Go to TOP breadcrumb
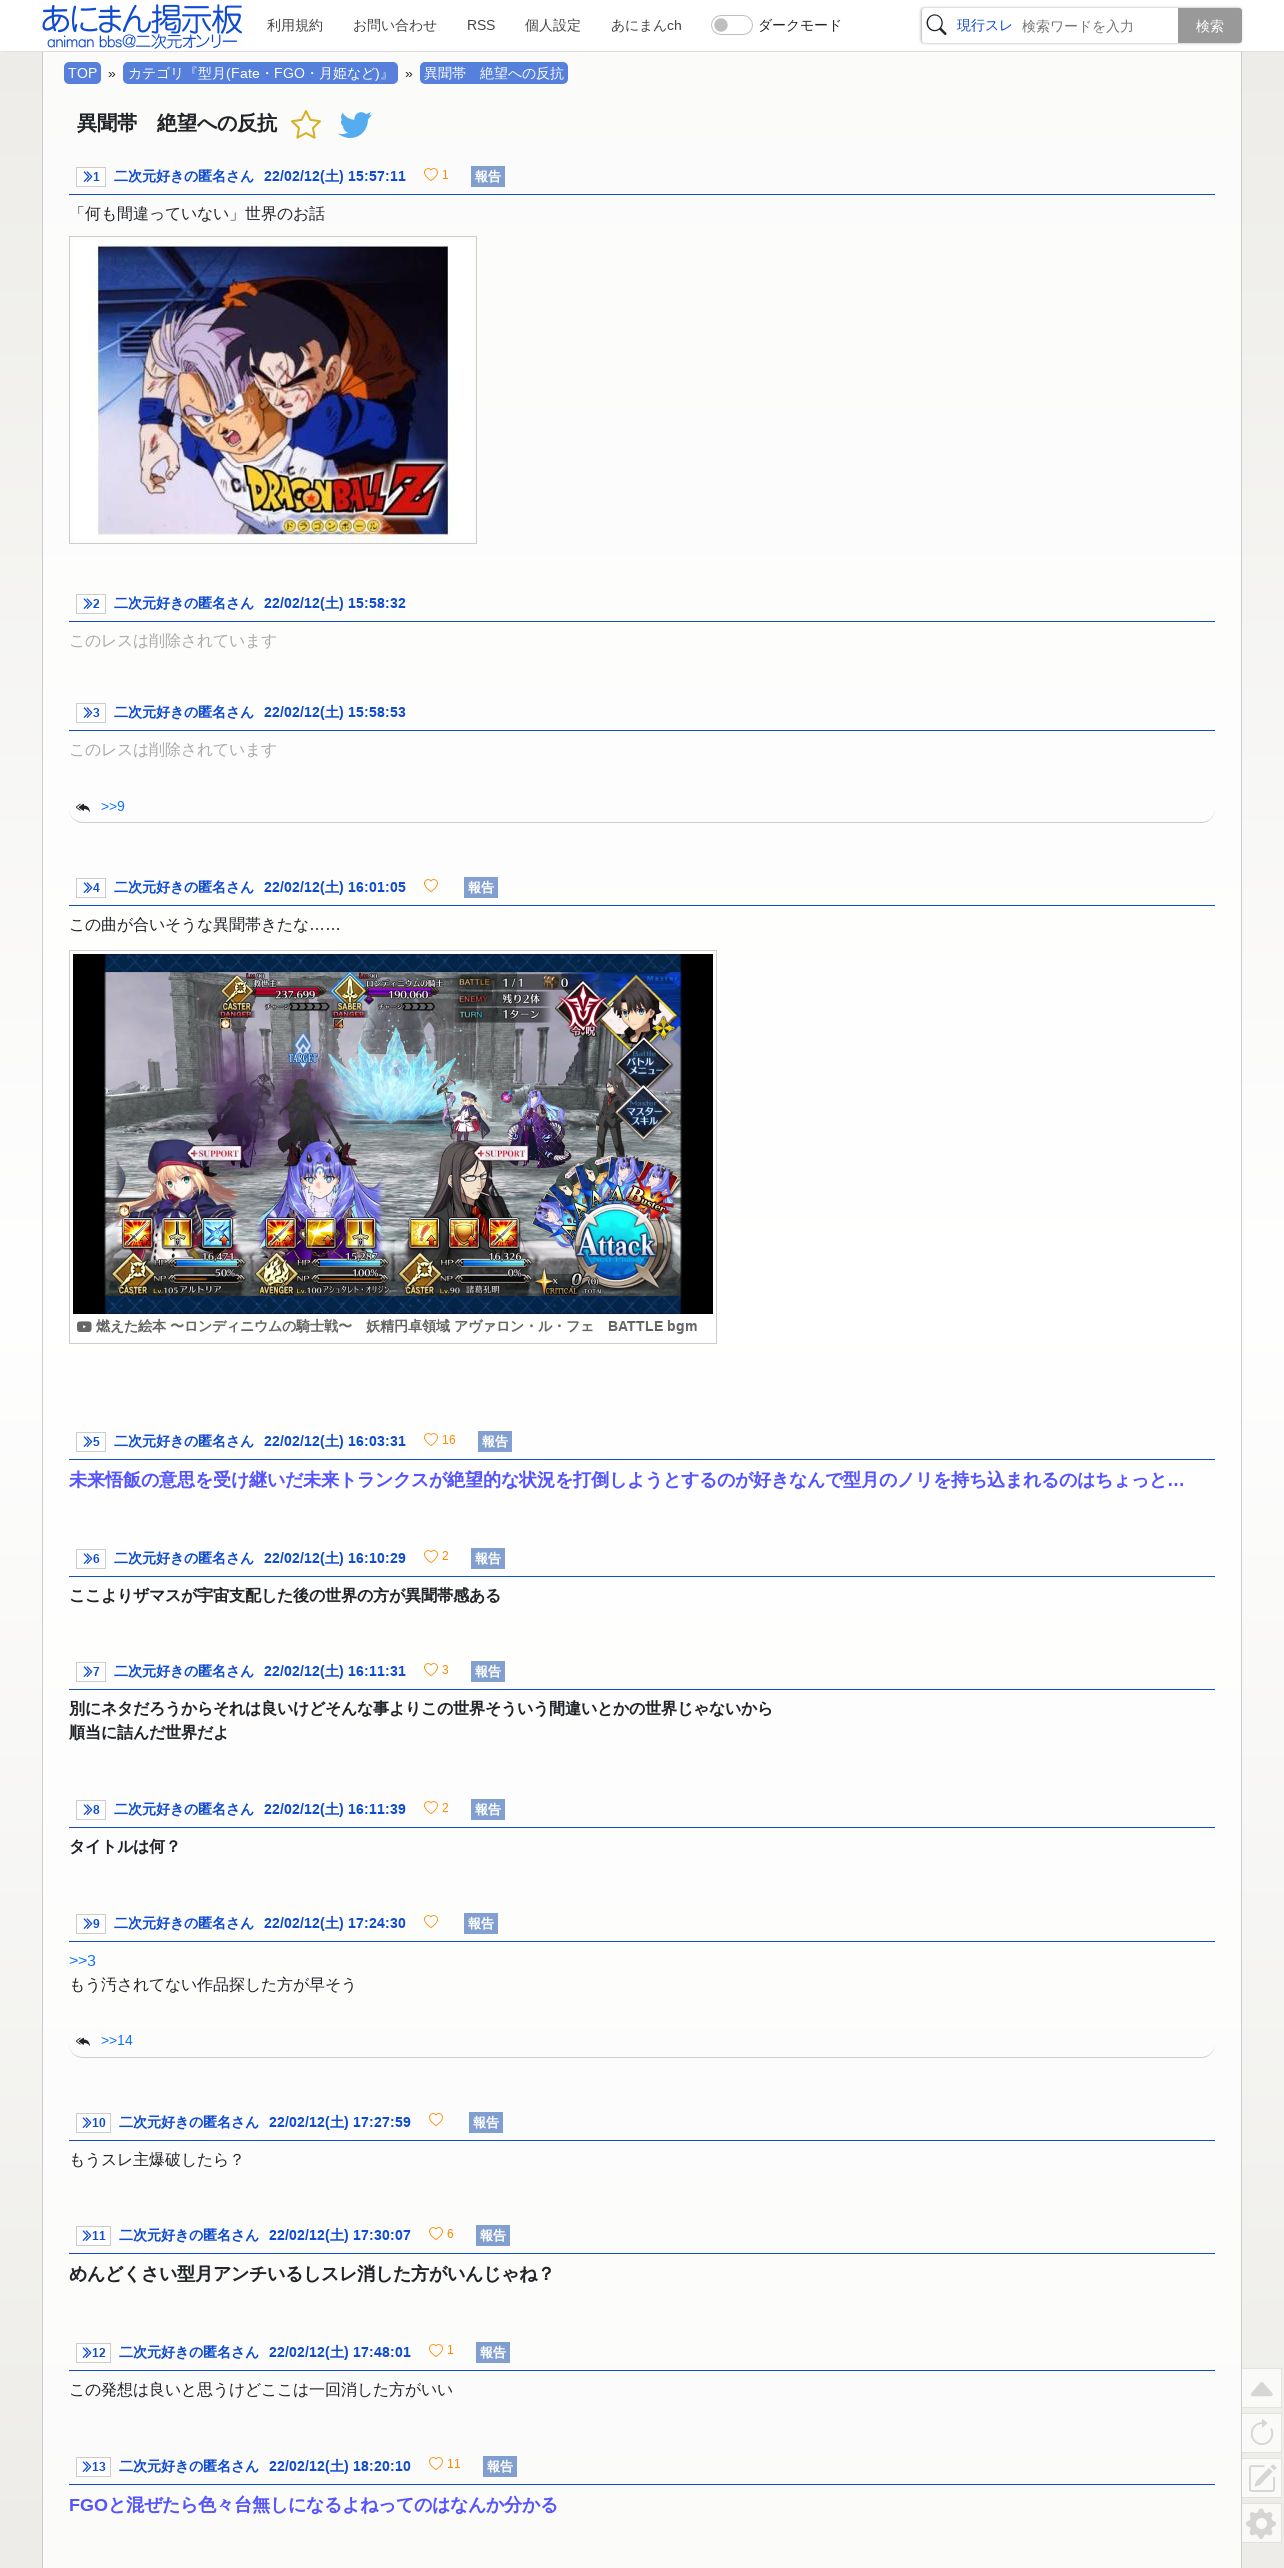 [x=83, y=73]
